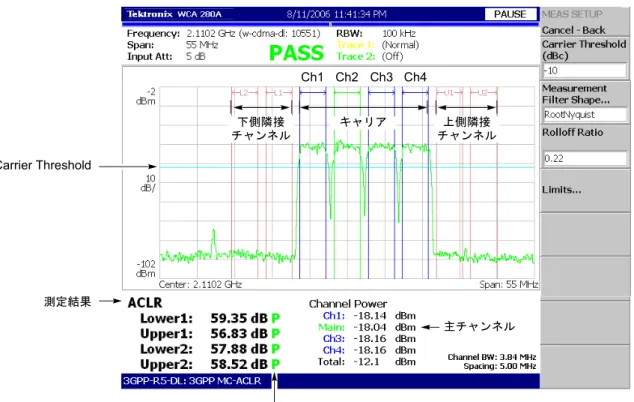This screenshot has height=402, width=634.
Task: Click the Span: 55 MHz graph label
Action: pos(509,285)
